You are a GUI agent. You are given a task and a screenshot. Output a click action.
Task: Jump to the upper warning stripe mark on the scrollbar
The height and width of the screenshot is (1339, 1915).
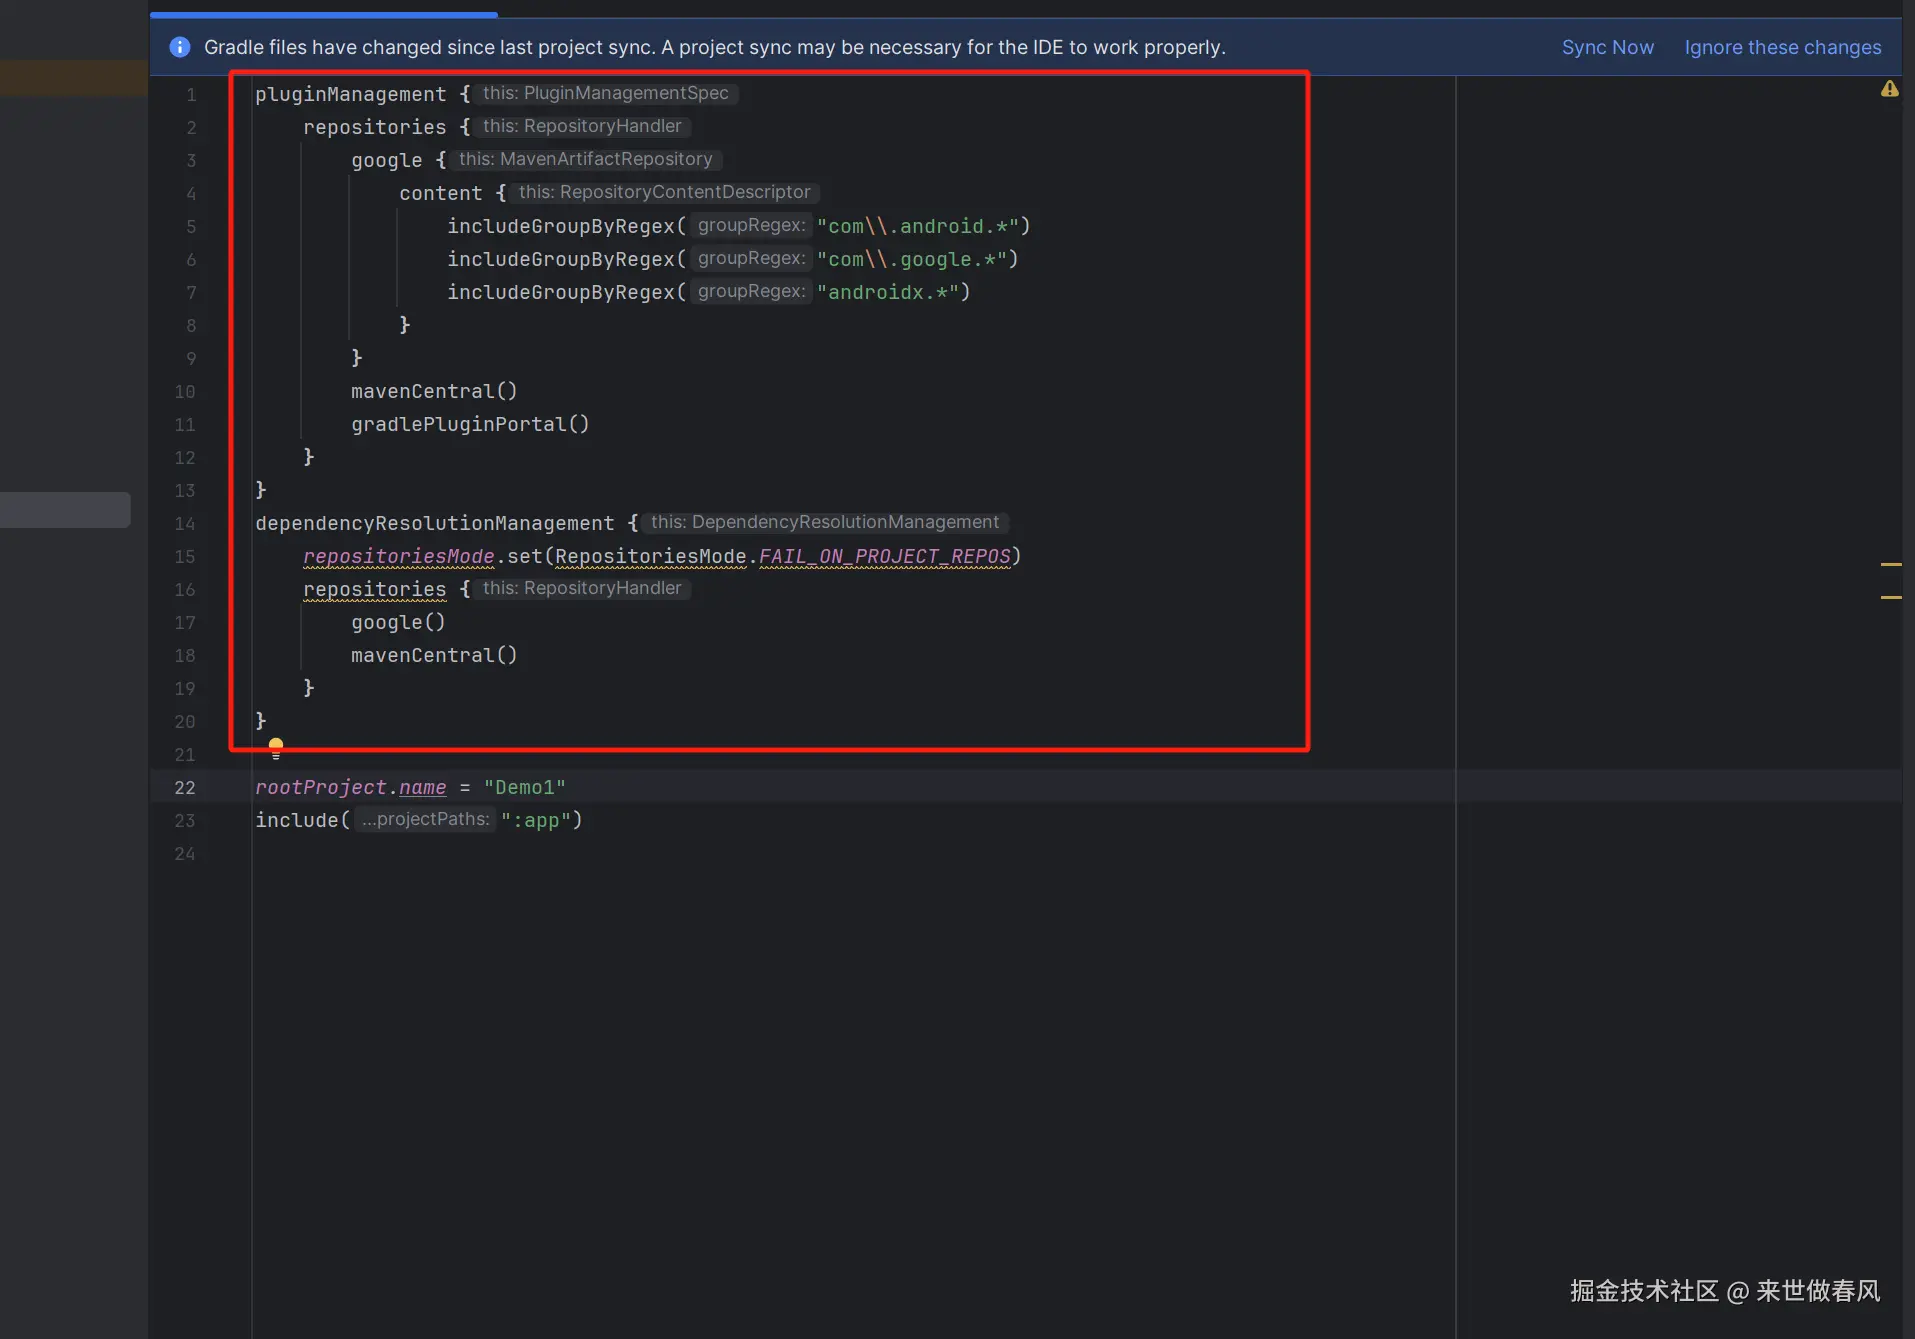1890,565
